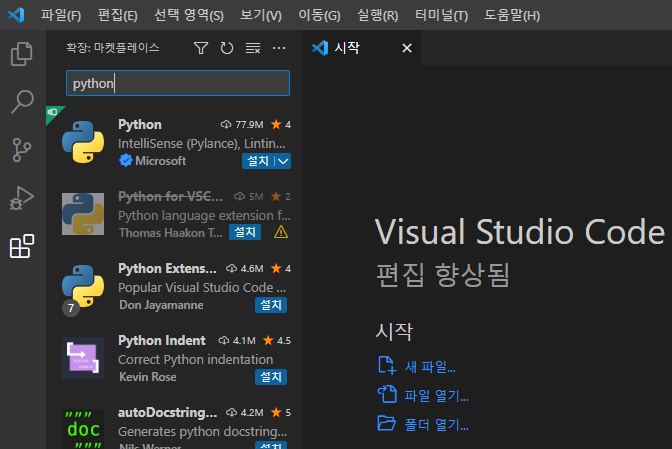Open the 보기(V) menu

[x=261, y=15]
